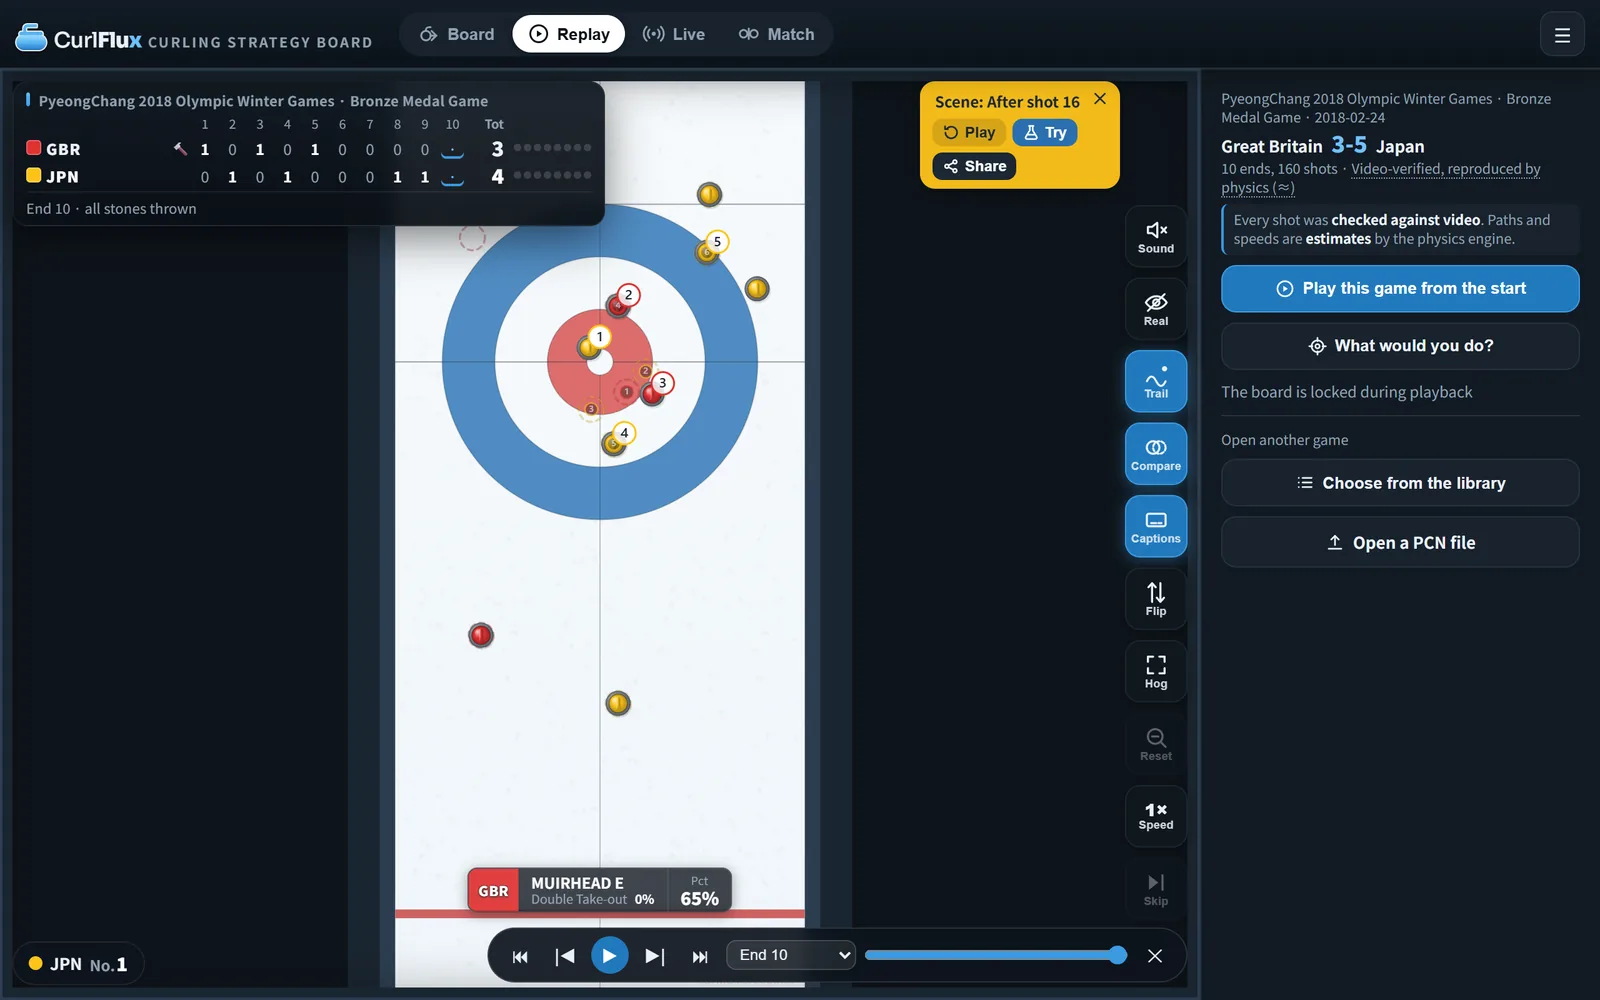This screenshot has width=1600, height=1000.
Task: Select yellow stone number 4
Action: [x=614, y=443]
